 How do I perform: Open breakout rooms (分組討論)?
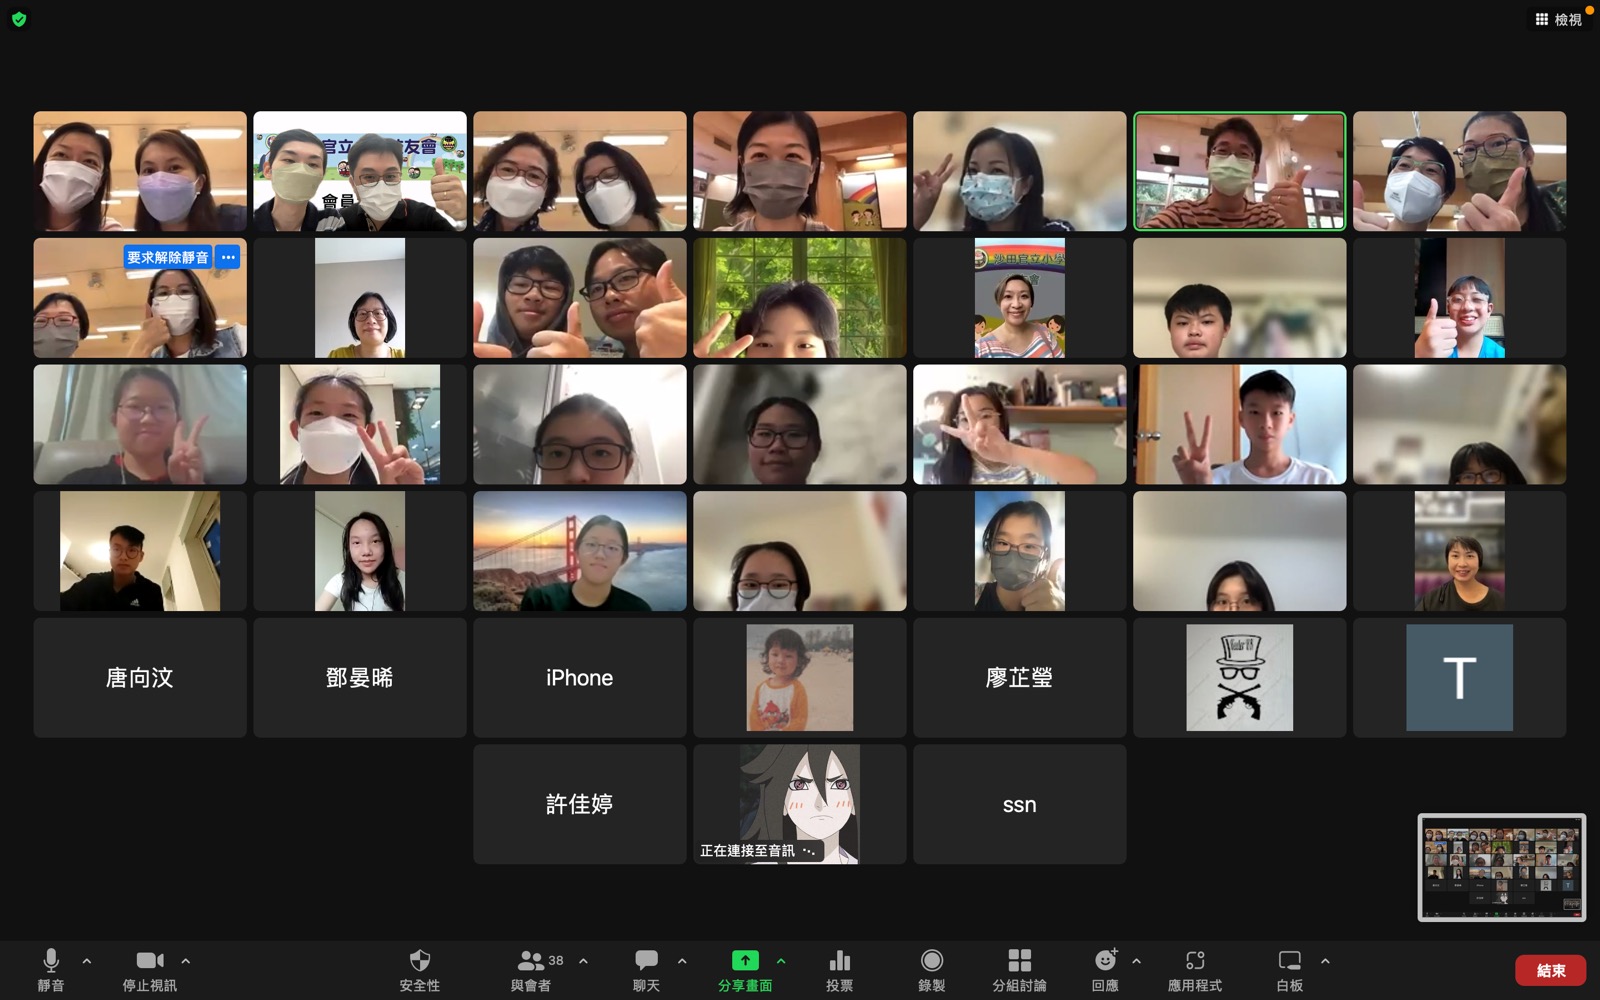point(1019,961)
